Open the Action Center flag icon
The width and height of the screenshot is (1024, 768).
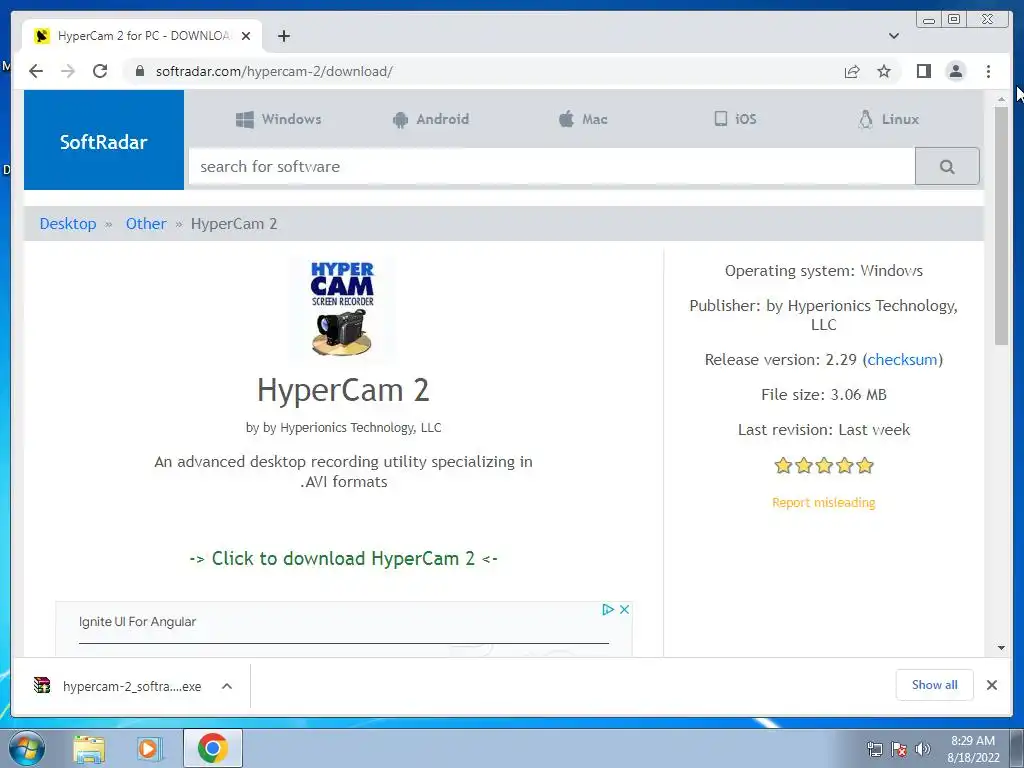pos(899,749)
